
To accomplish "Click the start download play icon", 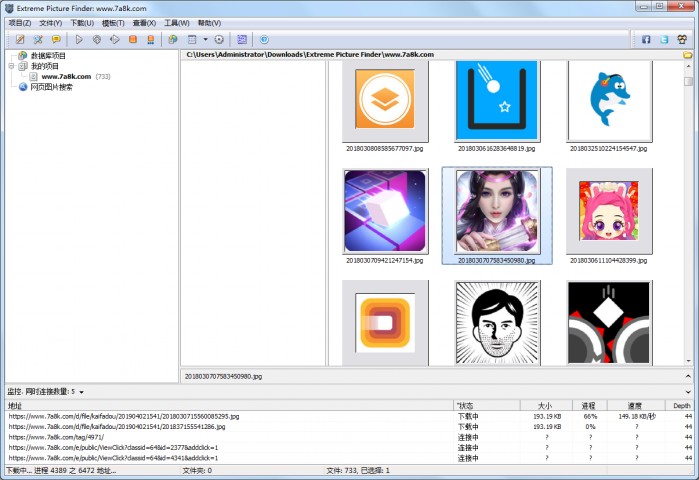I will point(79,39).
